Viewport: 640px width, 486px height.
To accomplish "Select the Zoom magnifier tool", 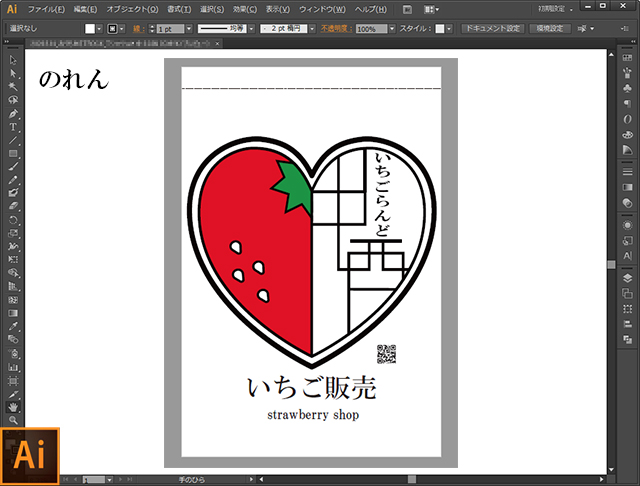I will pos(13,420).
